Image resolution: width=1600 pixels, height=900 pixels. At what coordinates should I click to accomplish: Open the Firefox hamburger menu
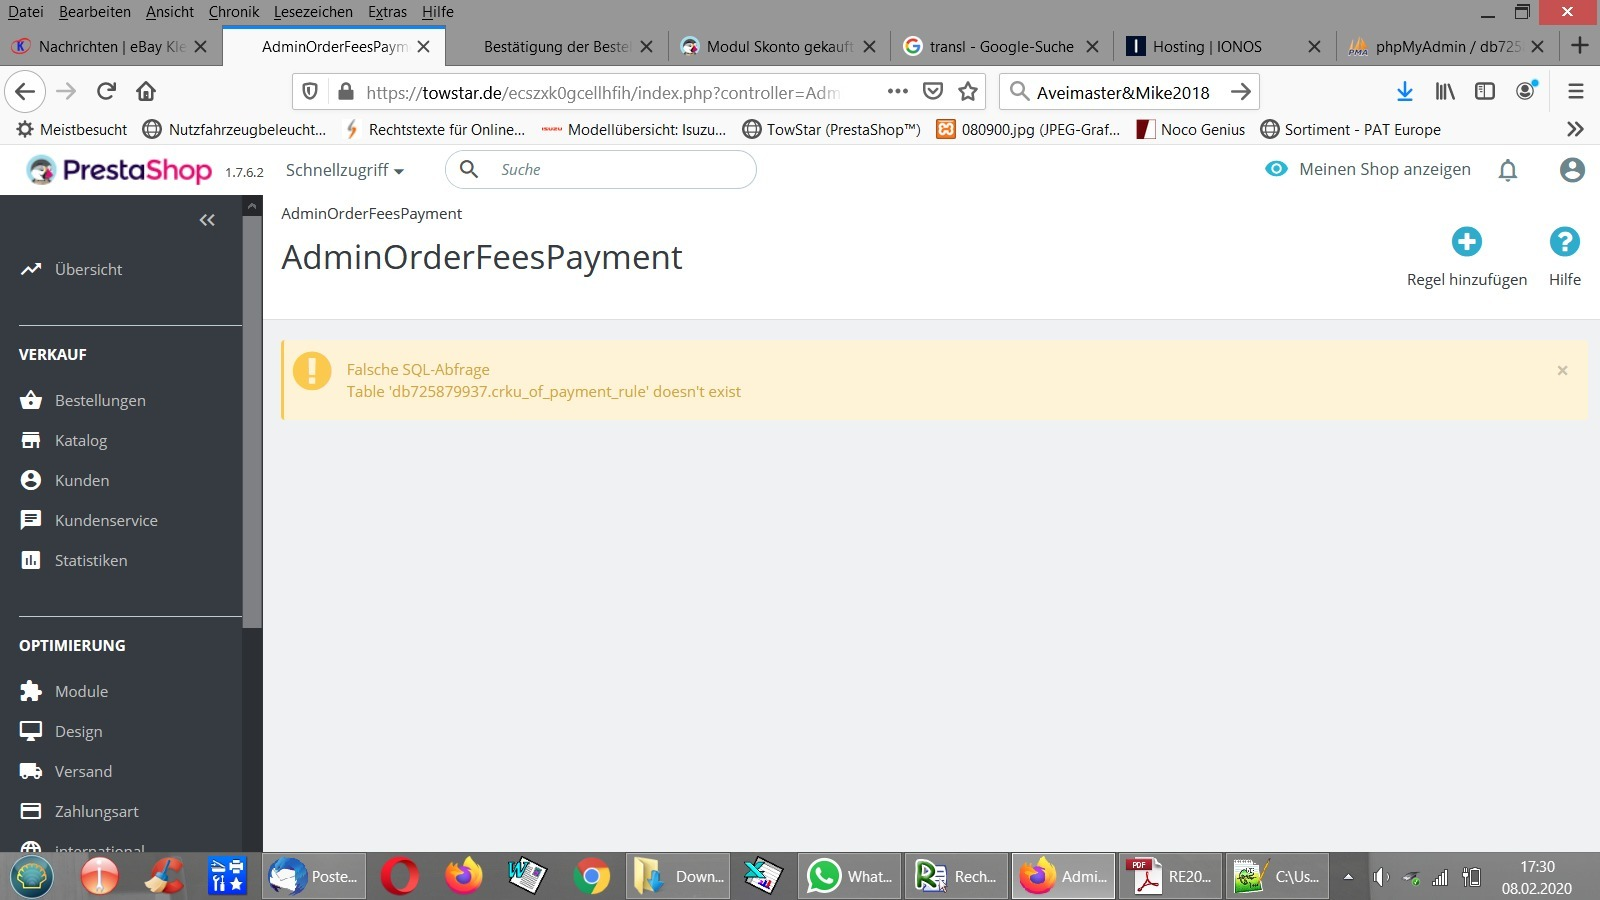tap(1576, 92)
